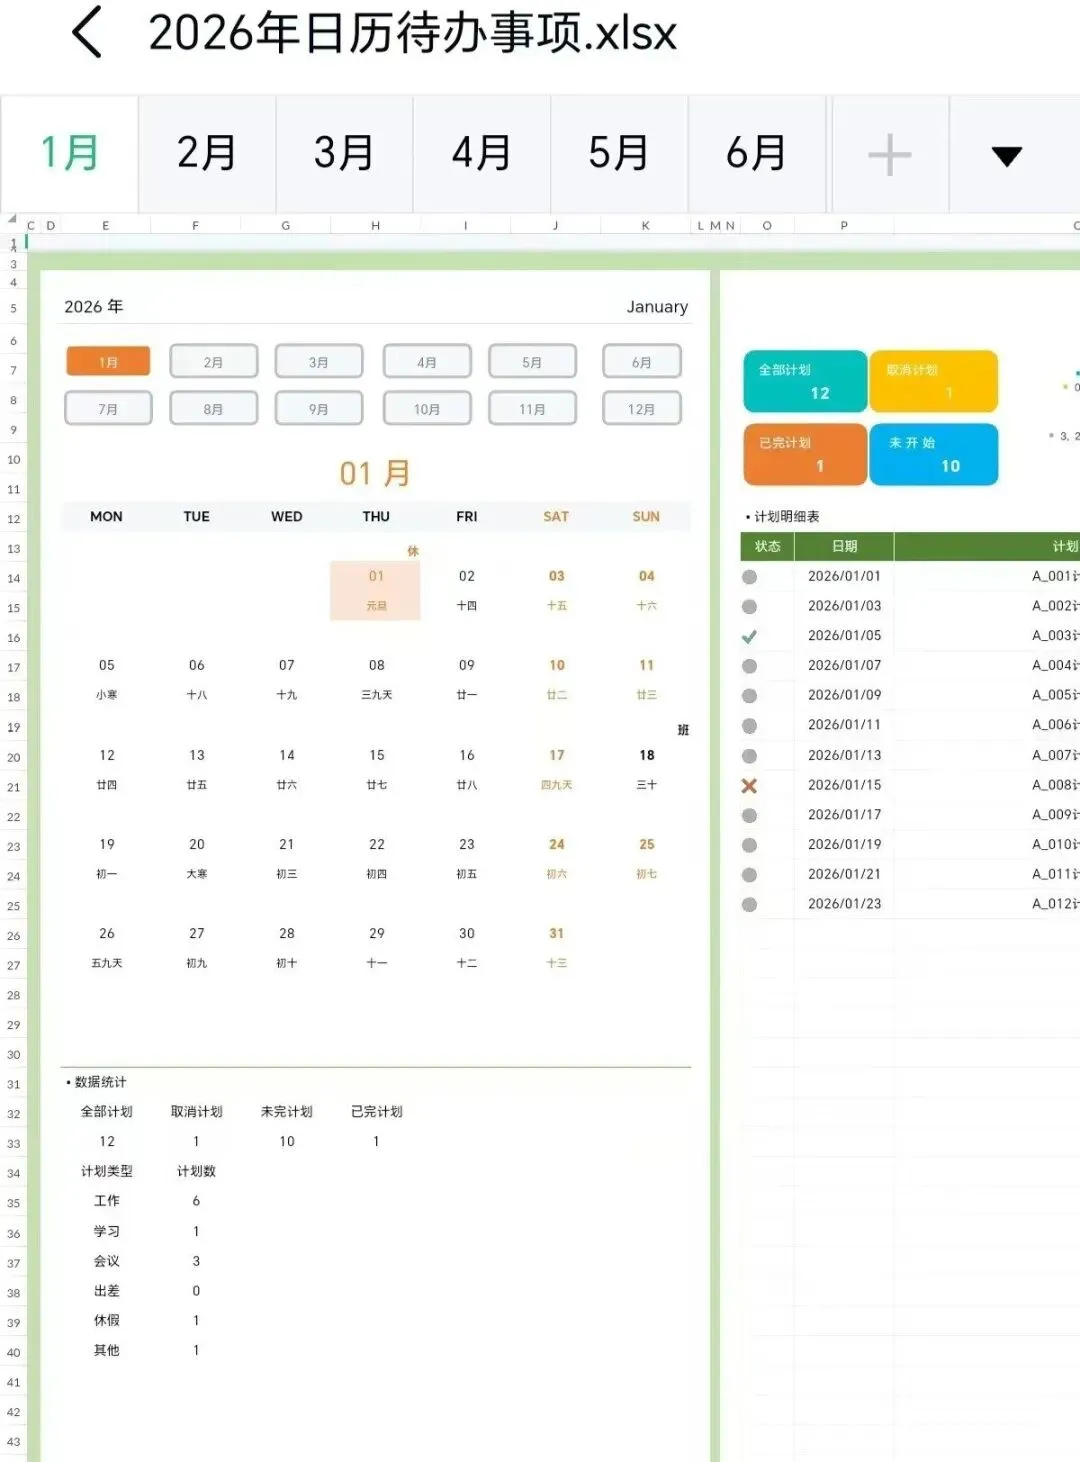Select the orange 已完计划 card
Screen dimensions: 1080x1462
805,454
